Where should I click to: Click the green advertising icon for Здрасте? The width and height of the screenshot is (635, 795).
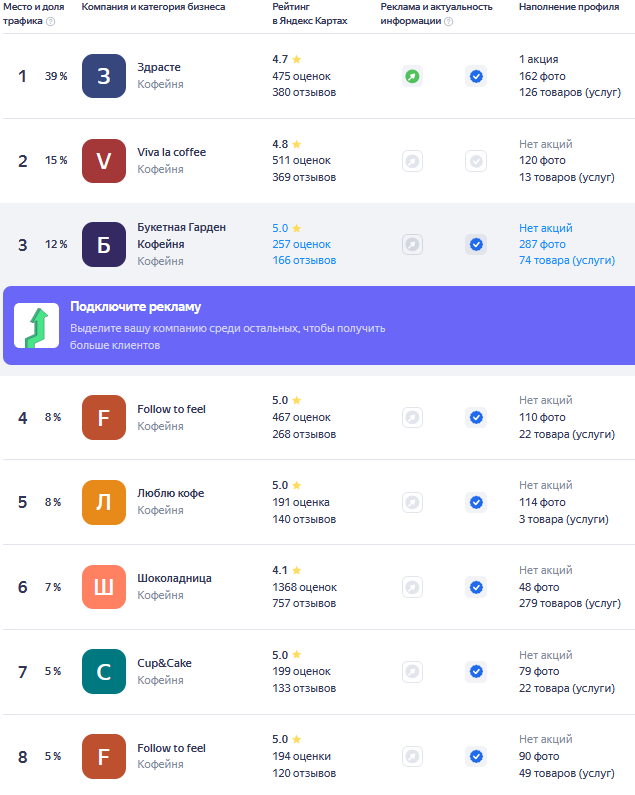(x=412, y=76)
